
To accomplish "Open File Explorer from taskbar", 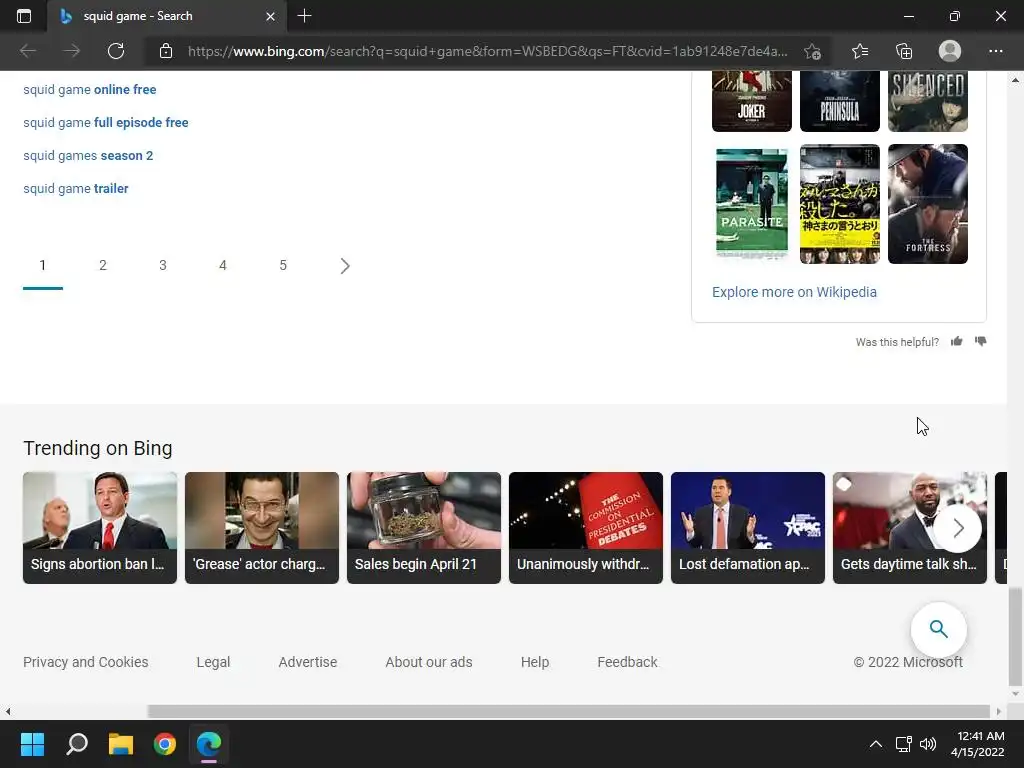I will (x=121, y=744).
